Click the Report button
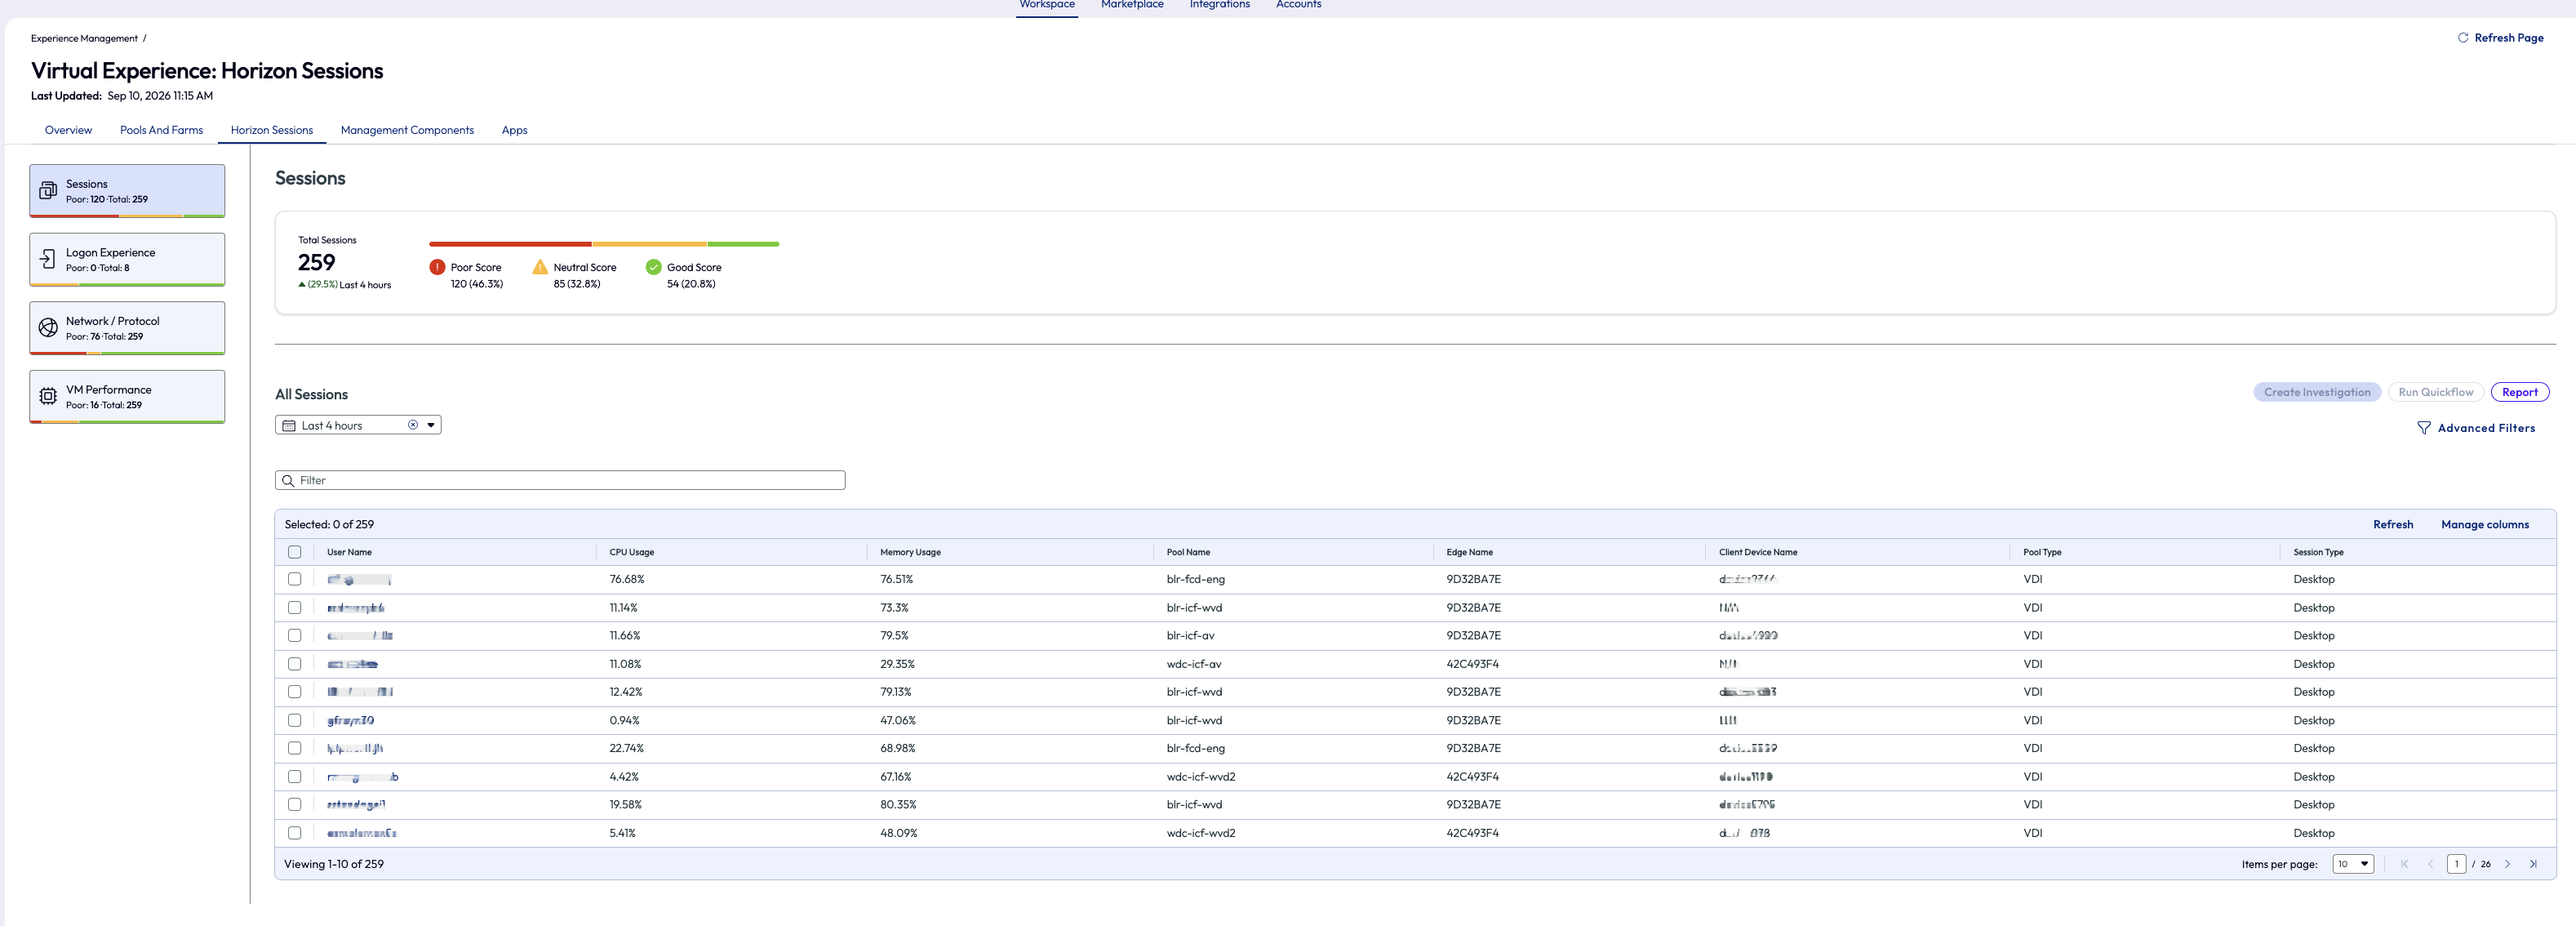Screen dimensions: 2576x926 pyautogui.click(x=2520, y=392)
